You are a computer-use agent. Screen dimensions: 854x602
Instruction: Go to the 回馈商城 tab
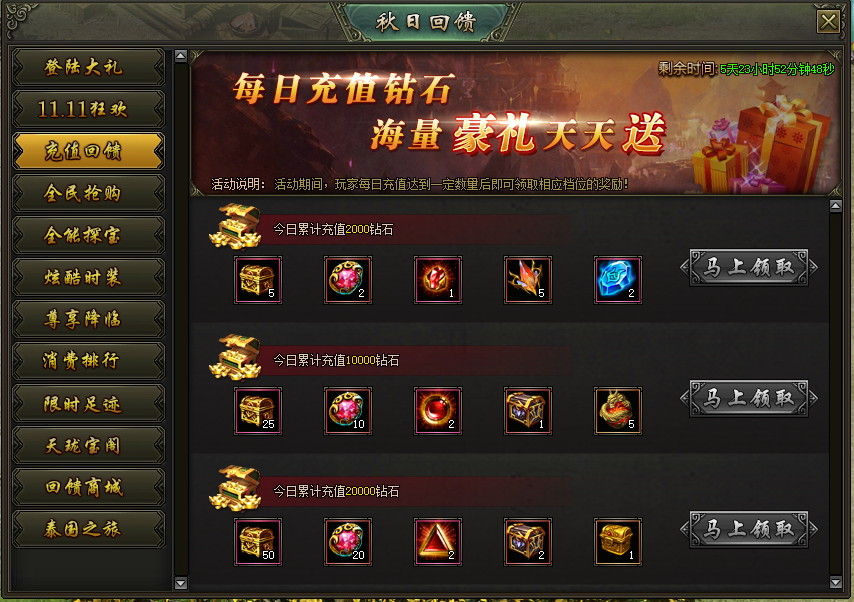[88, 487]
